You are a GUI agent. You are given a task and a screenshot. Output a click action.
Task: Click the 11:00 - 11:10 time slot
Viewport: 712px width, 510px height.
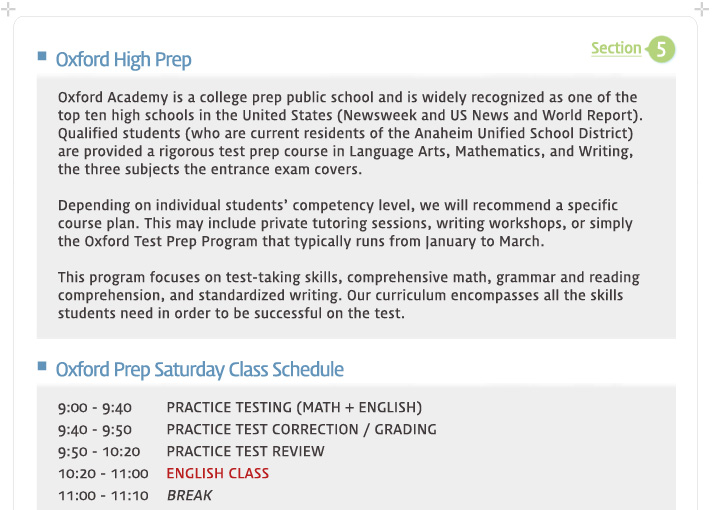point(103,495)
